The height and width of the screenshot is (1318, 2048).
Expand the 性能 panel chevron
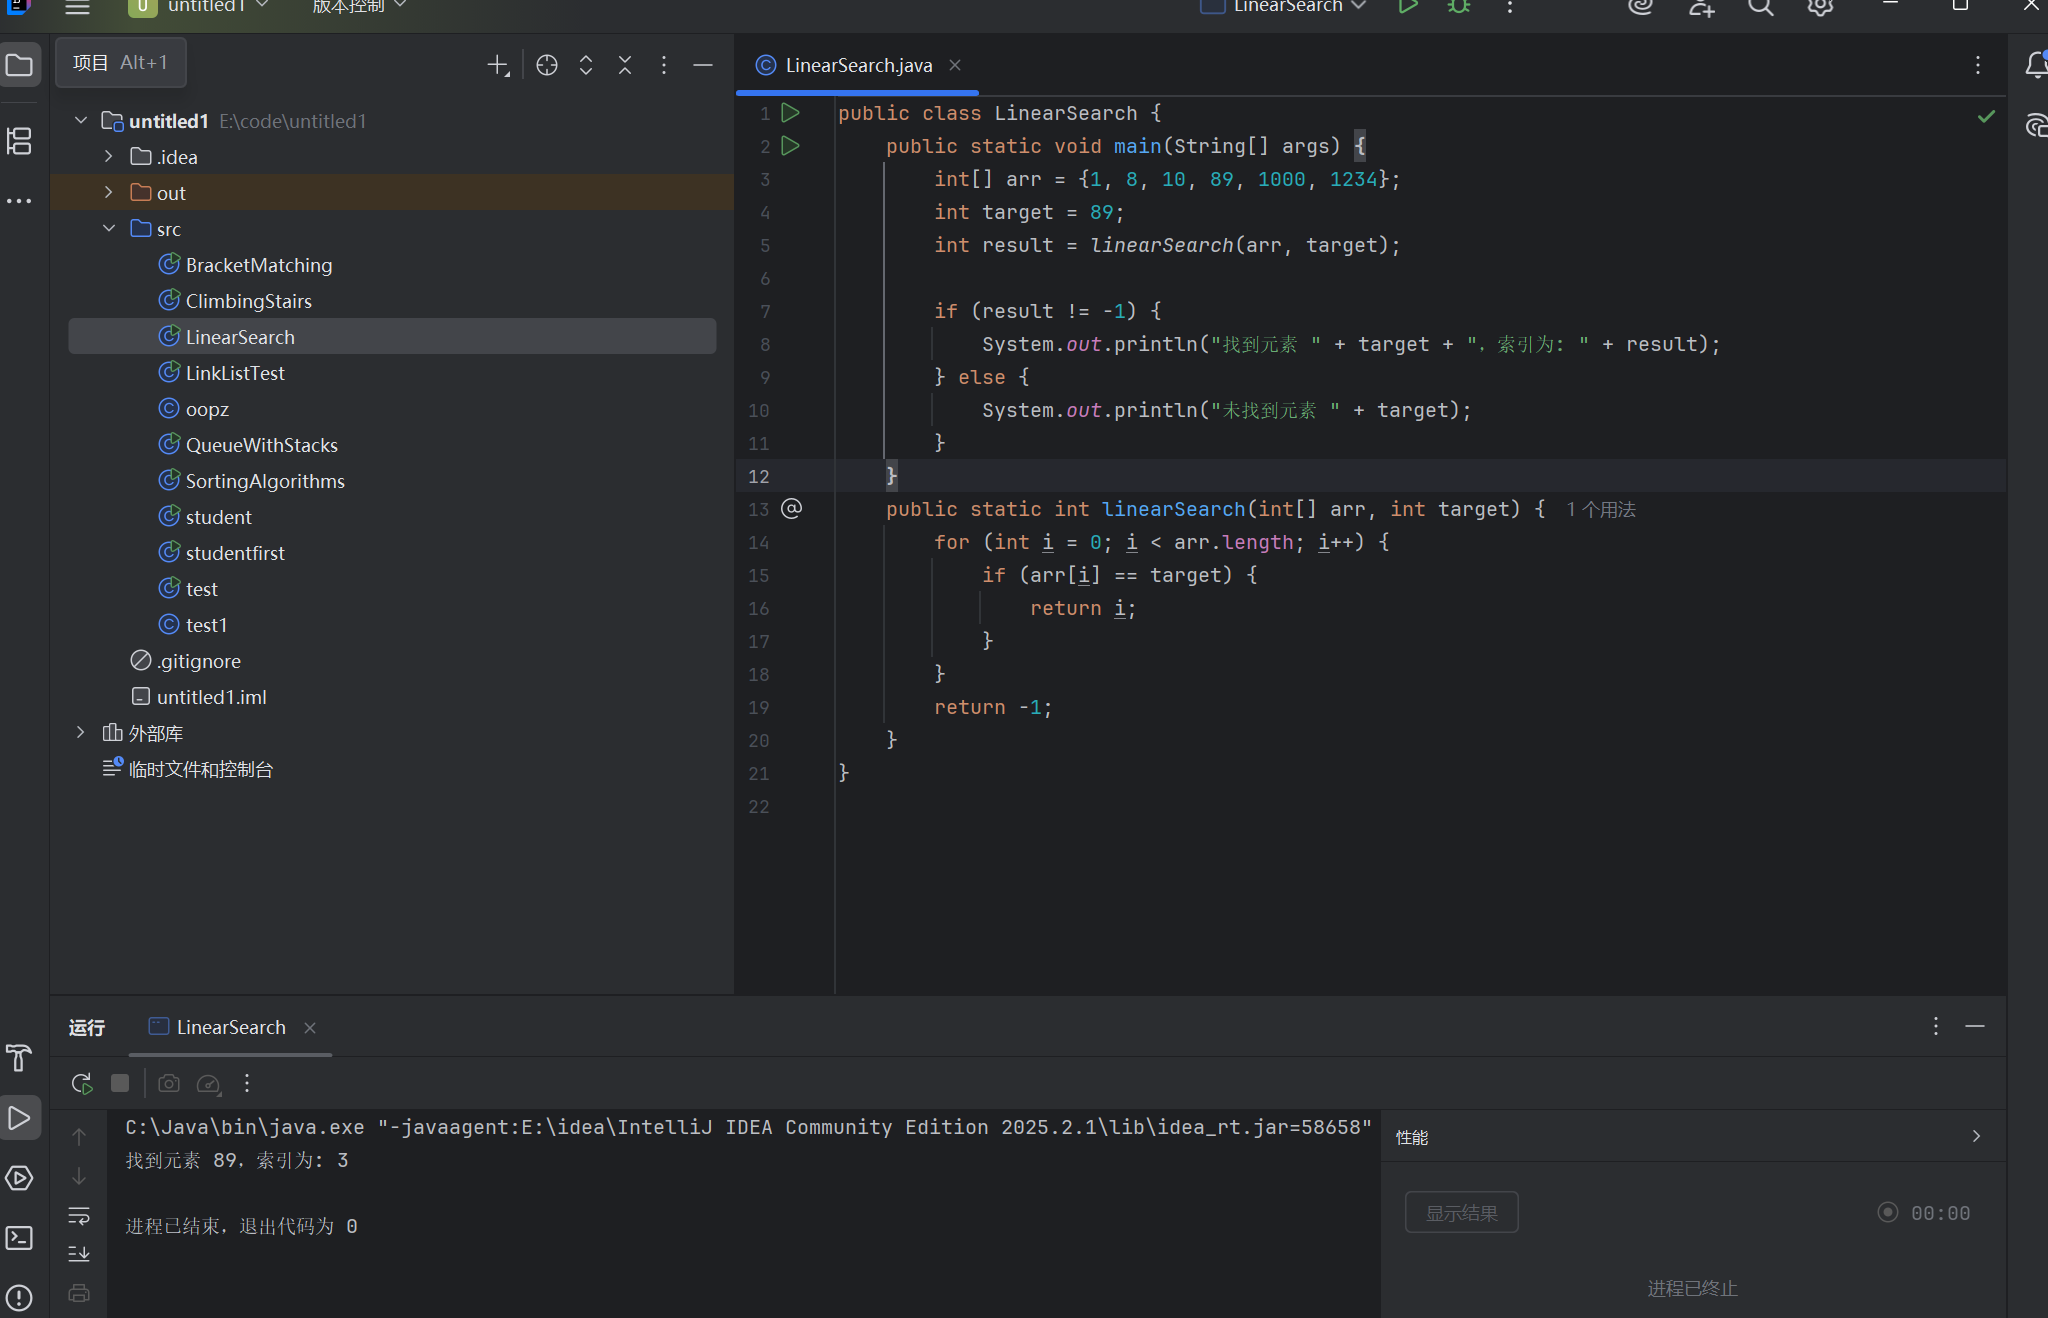coord(1976,1136)
